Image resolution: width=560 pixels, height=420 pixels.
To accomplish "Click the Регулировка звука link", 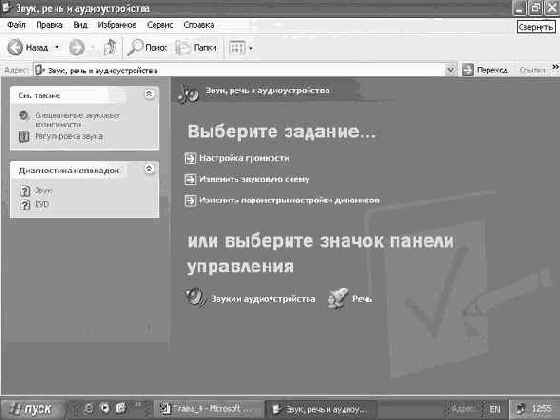I will pos(69,136).
